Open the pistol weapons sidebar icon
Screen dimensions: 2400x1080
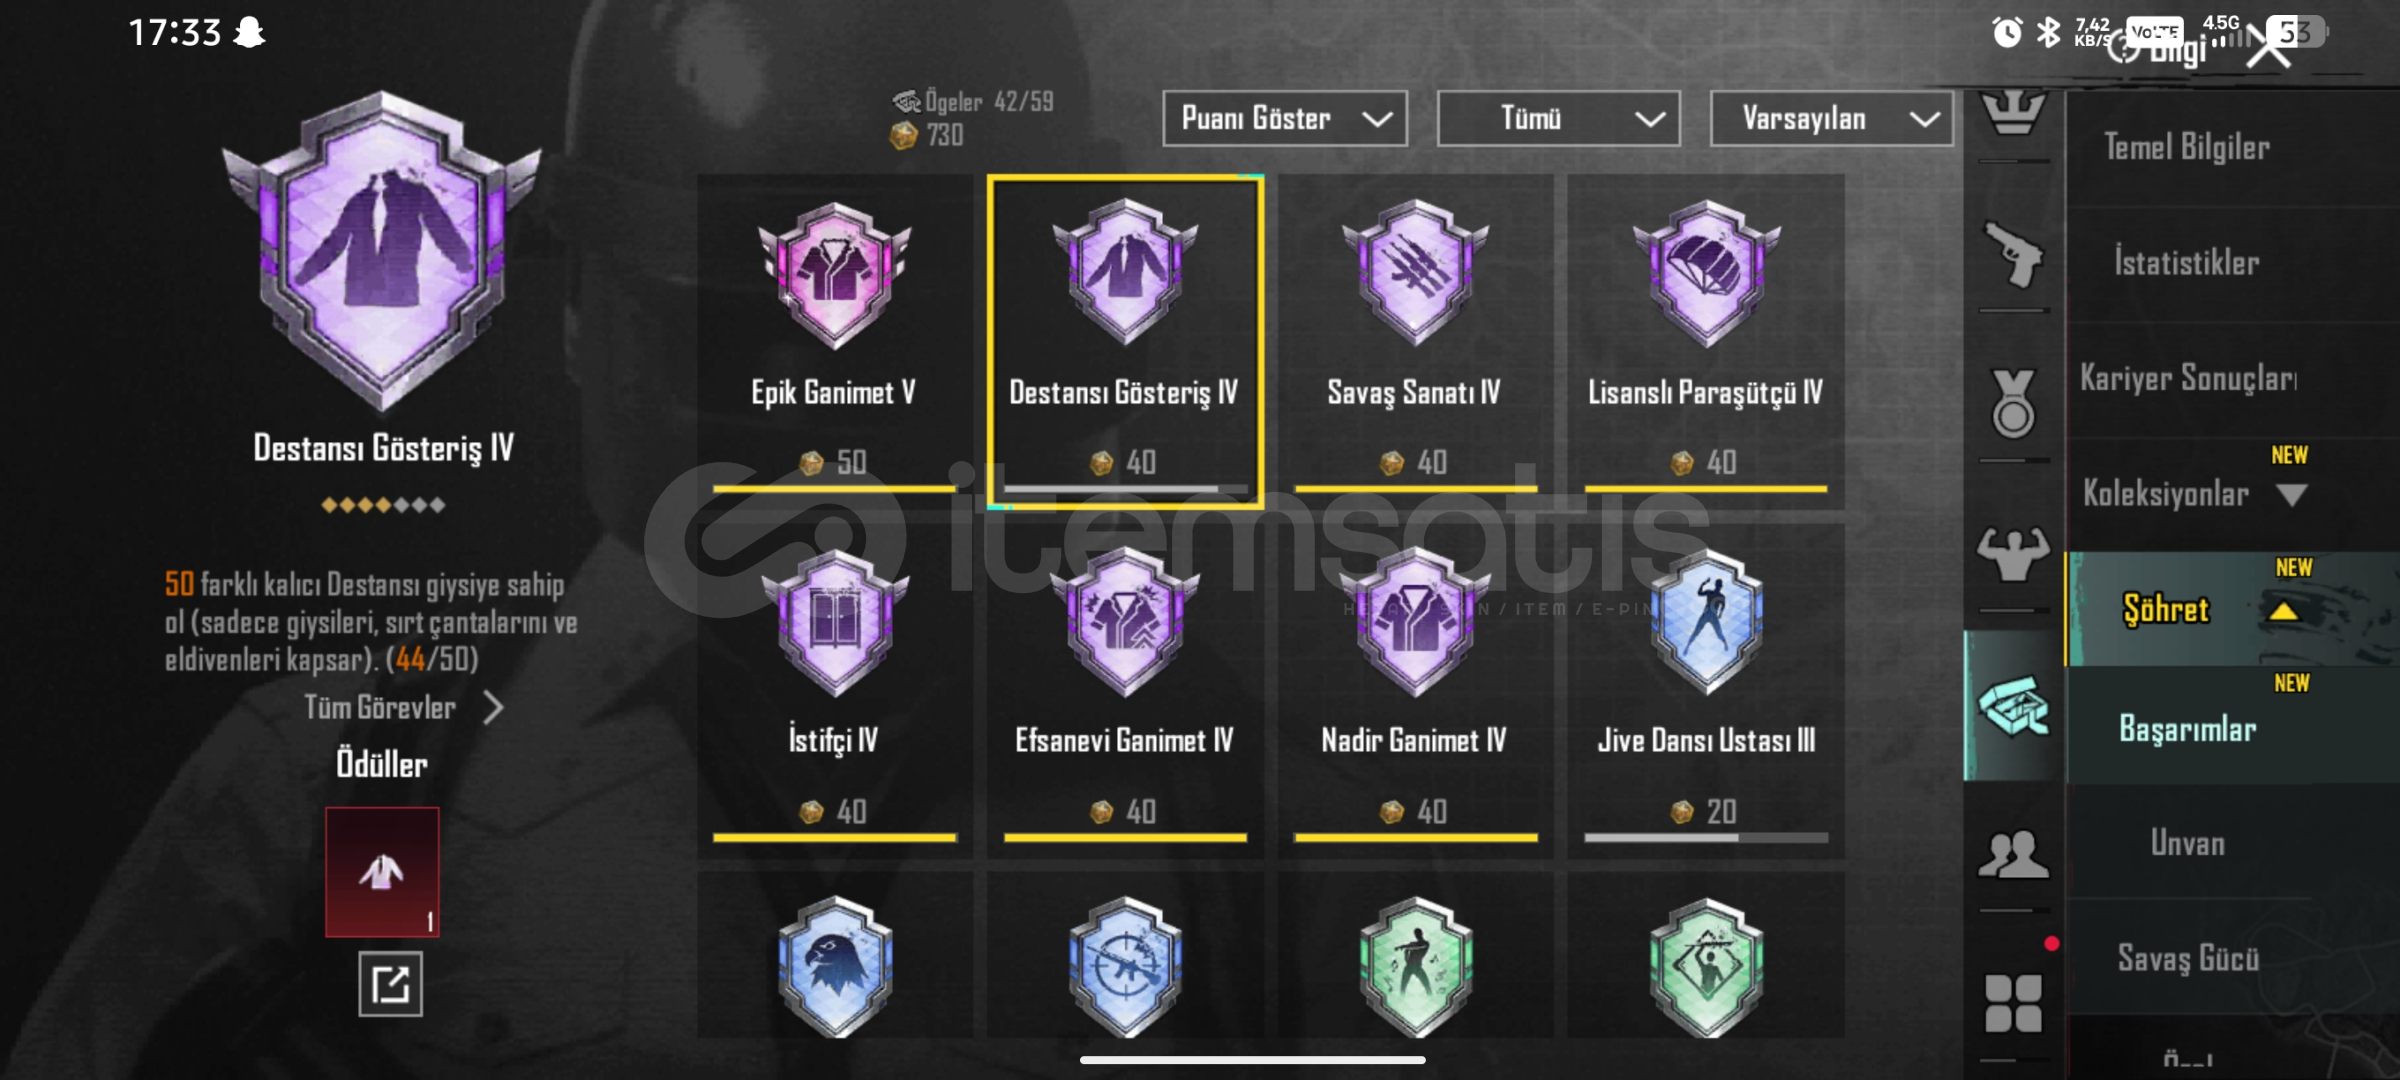(2013, 255)
